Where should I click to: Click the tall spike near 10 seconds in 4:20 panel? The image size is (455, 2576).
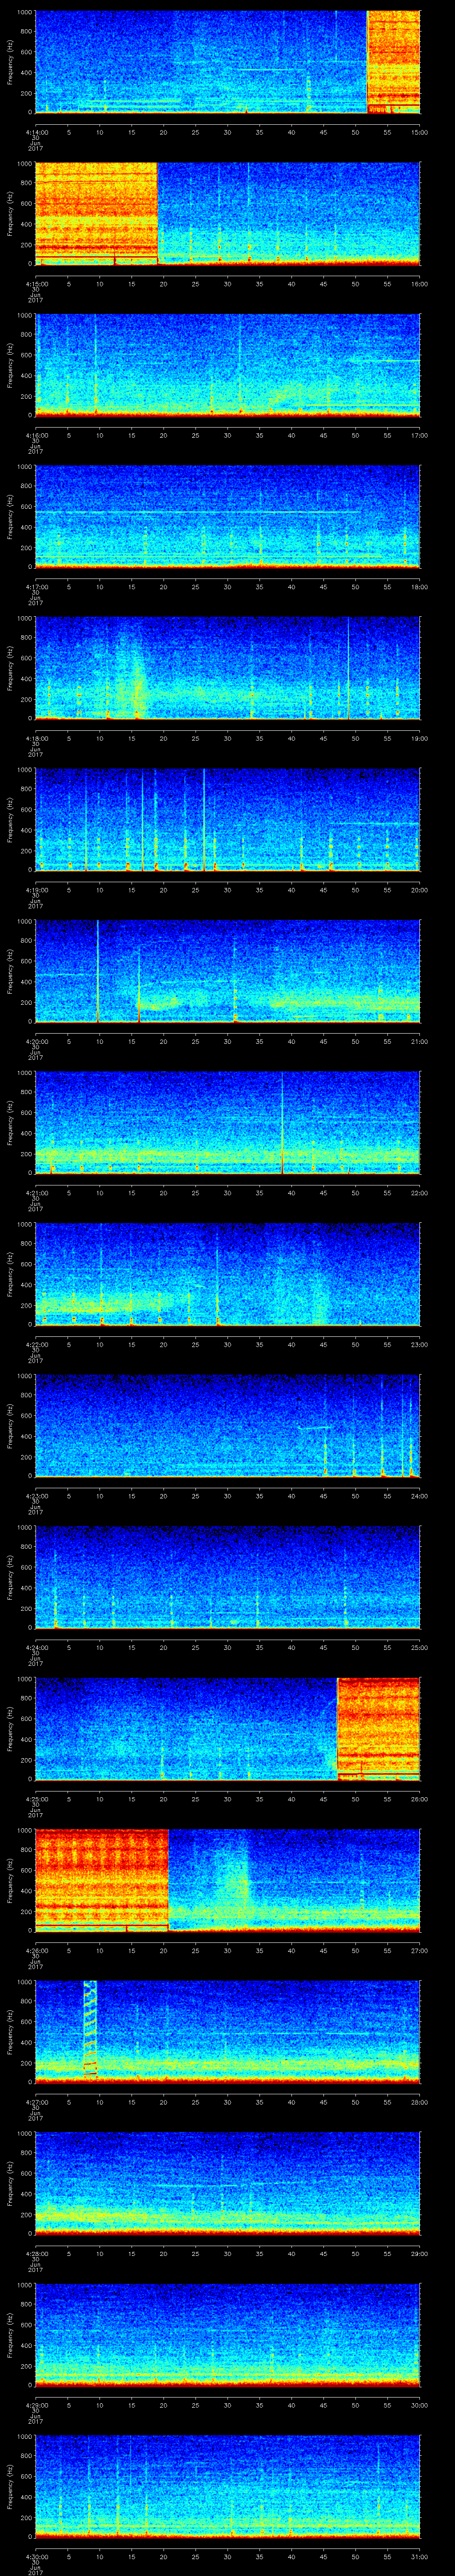98,970
